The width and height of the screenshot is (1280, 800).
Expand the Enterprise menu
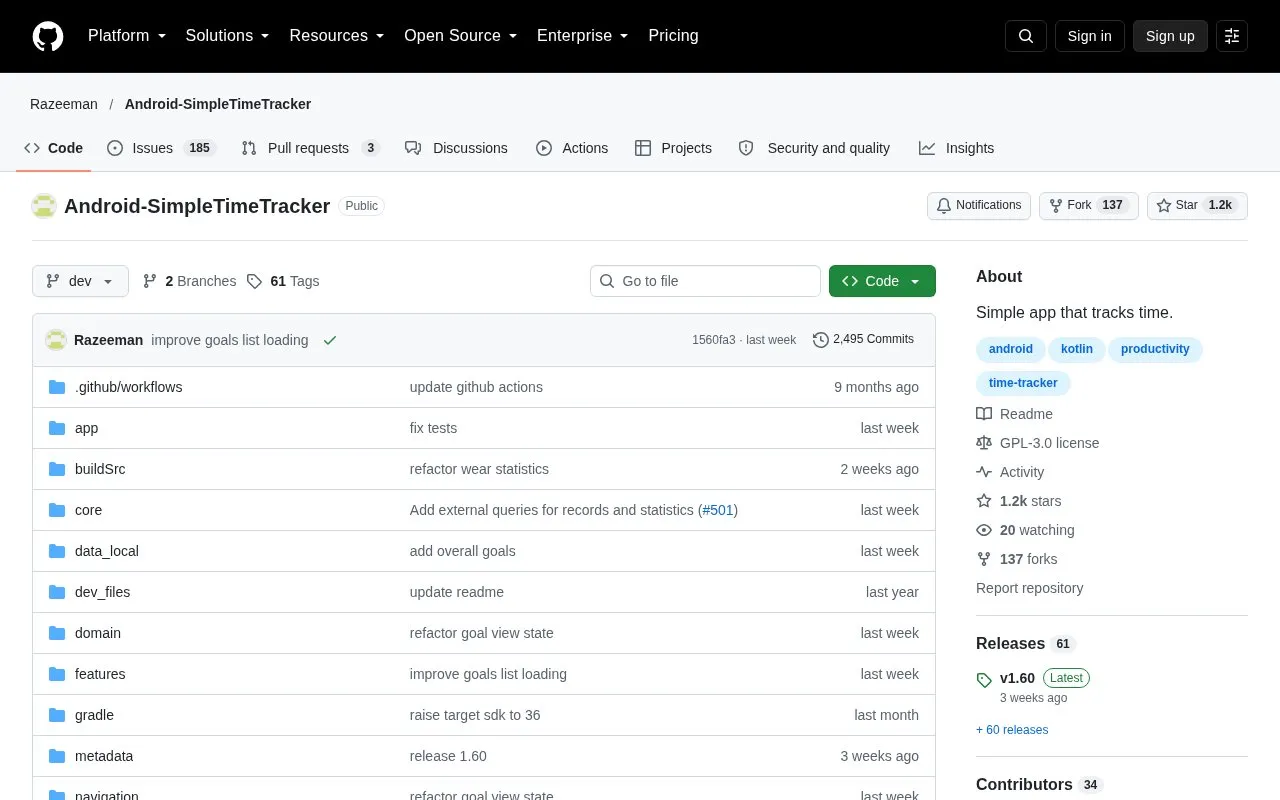[x=583, y=36]
